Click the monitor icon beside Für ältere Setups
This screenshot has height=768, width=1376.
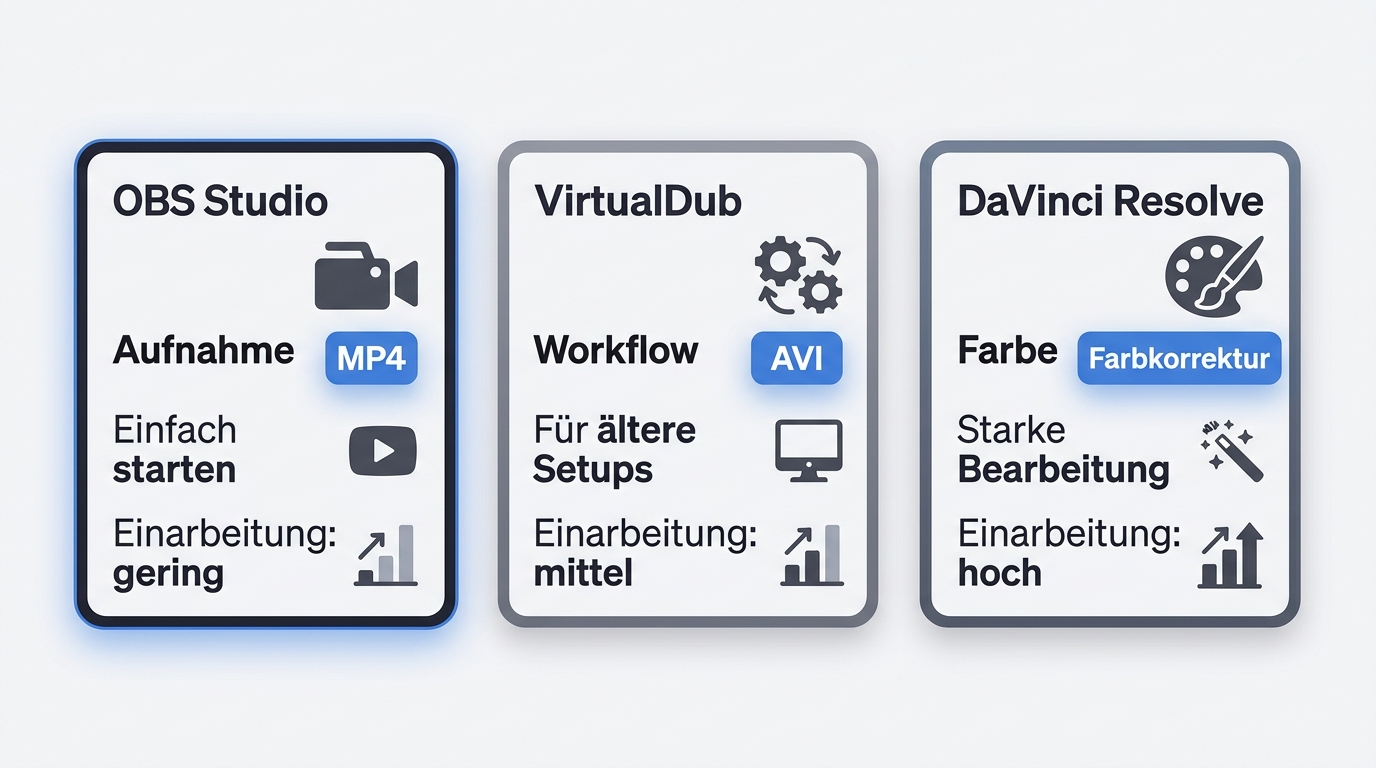[809, 451]
